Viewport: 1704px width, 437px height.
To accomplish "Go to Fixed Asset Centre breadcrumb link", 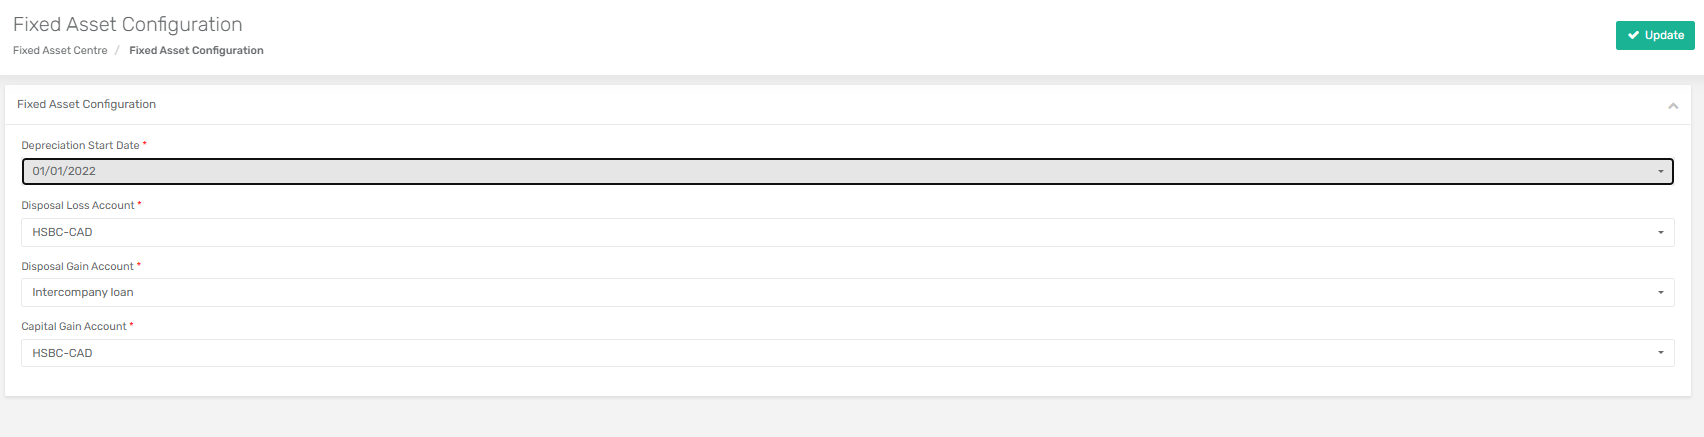I will (60, 50).
